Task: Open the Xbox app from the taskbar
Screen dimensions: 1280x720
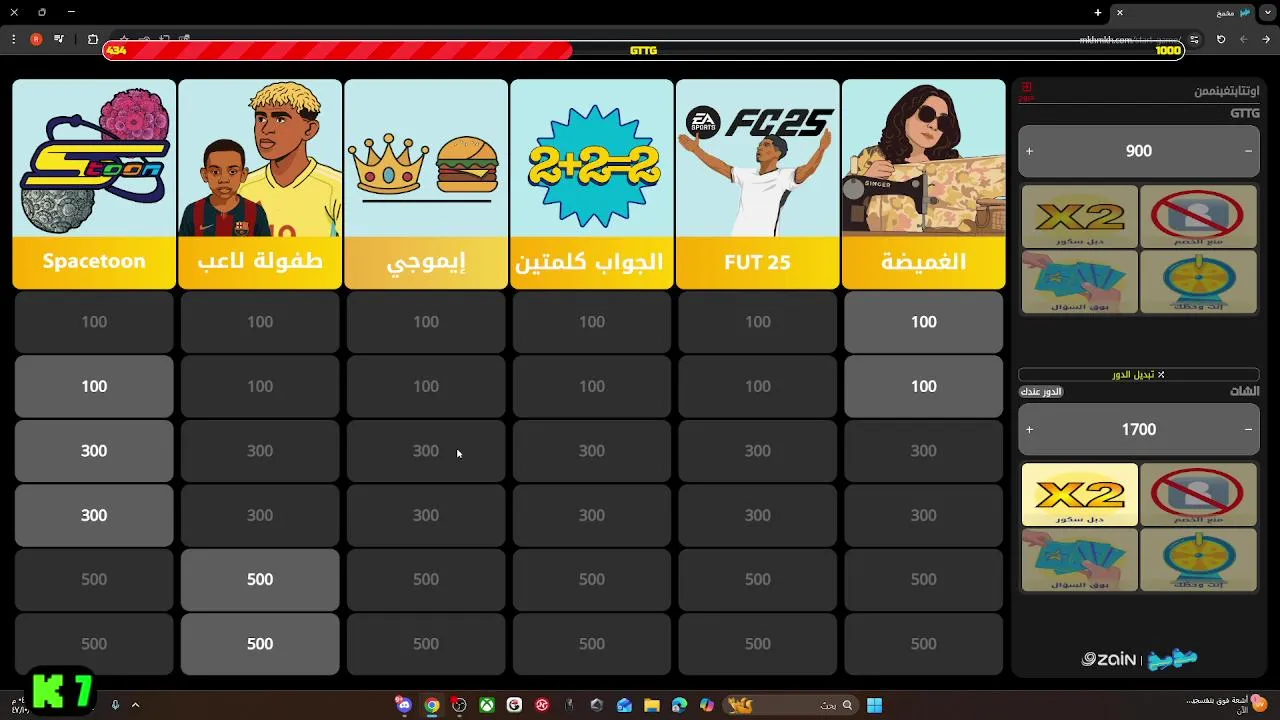Action: (x=486, y=705)
